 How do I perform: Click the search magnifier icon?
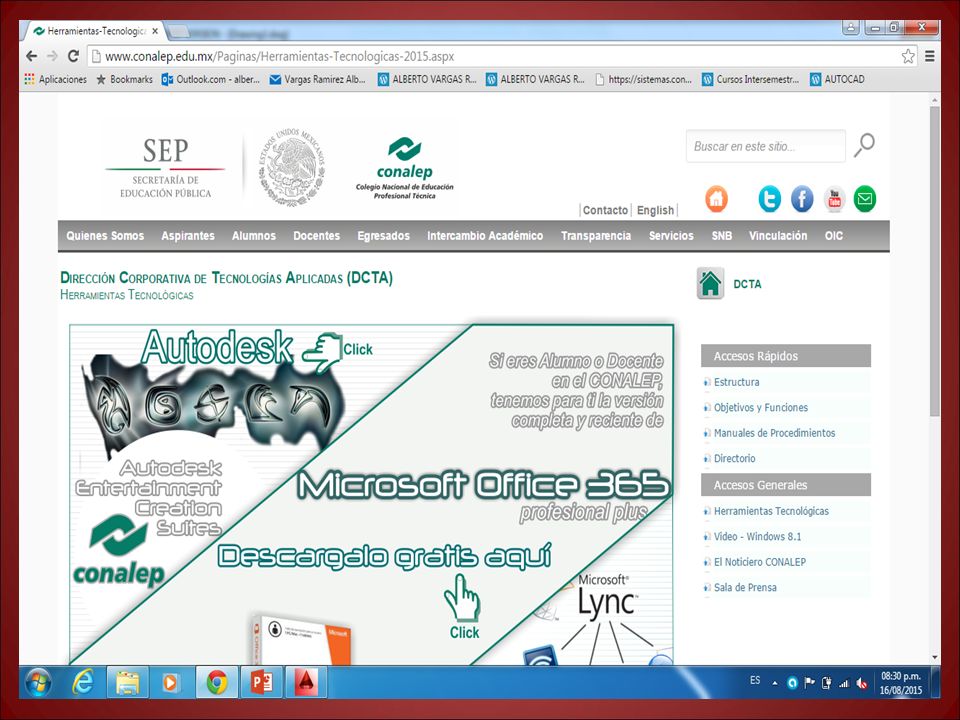click(x=864, y=145)
